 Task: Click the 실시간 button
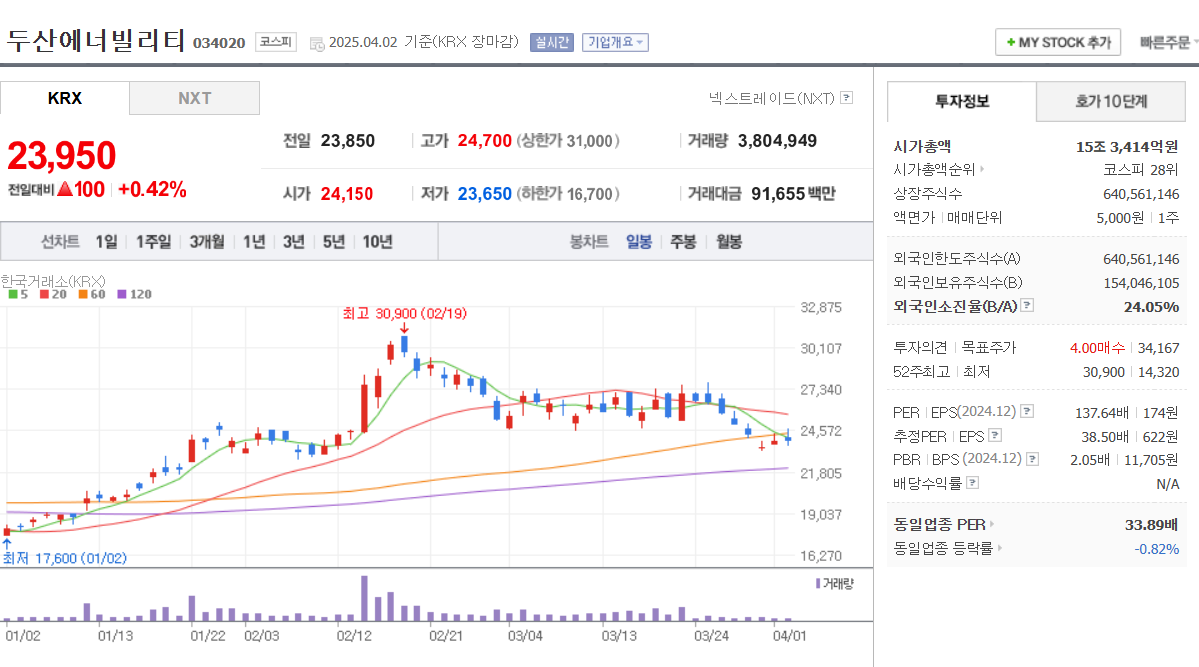pyautogui.click(x=551, y=42)
